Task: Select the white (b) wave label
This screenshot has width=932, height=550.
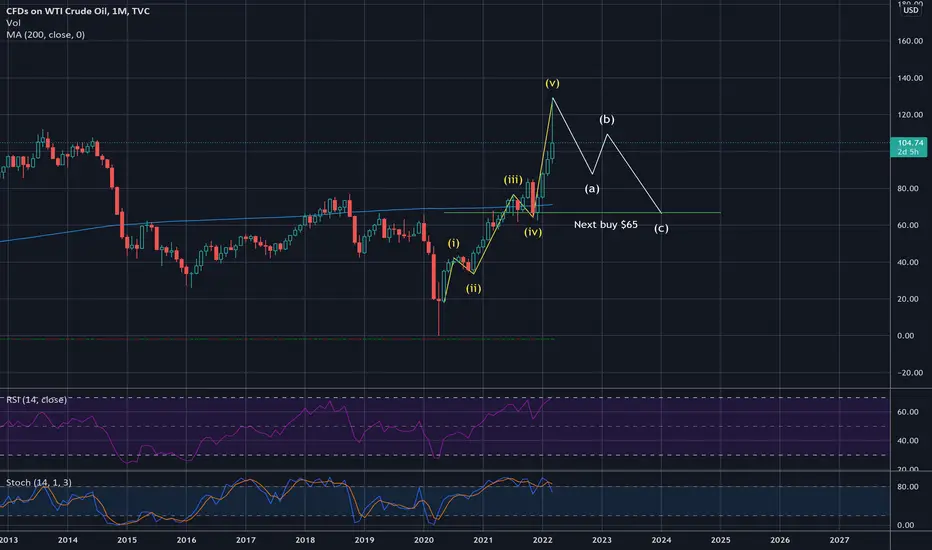Action: tap(606, 120)
